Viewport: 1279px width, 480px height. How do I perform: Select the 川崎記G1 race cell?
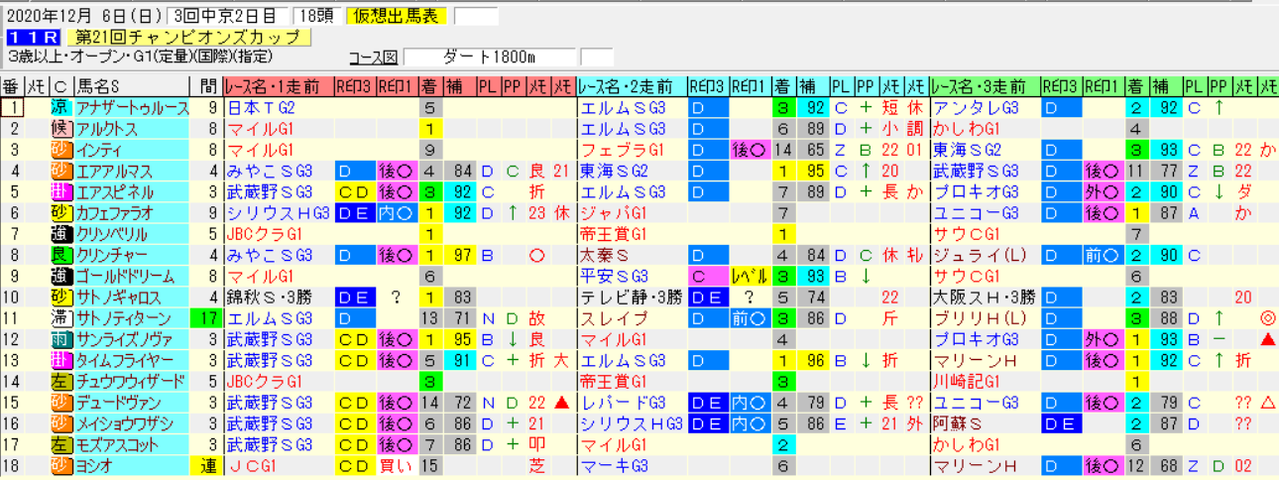984,381
